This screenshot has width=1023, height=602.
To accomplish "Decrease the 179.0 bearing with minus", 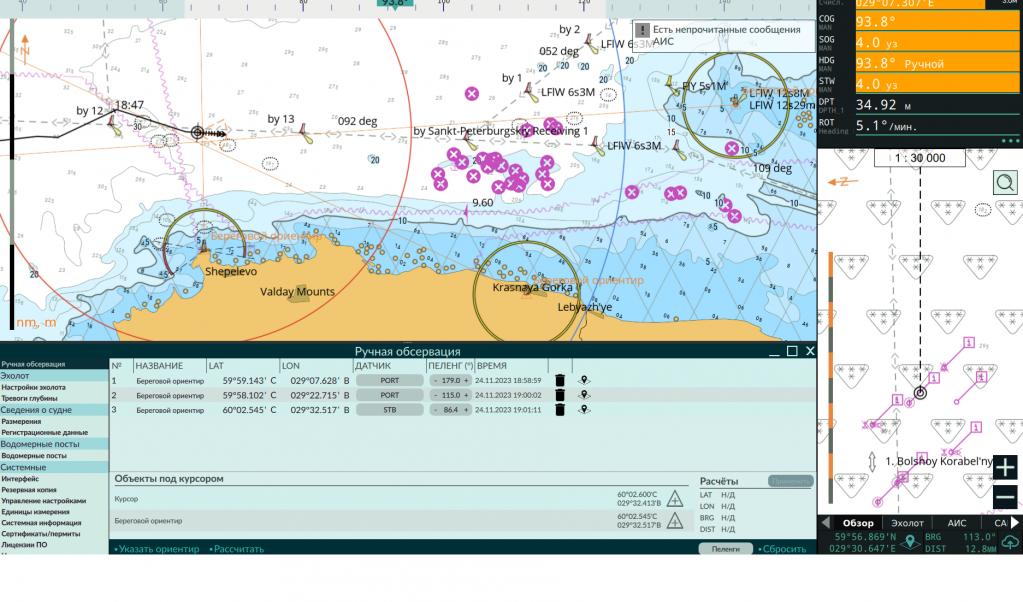I will coord(436,380).
